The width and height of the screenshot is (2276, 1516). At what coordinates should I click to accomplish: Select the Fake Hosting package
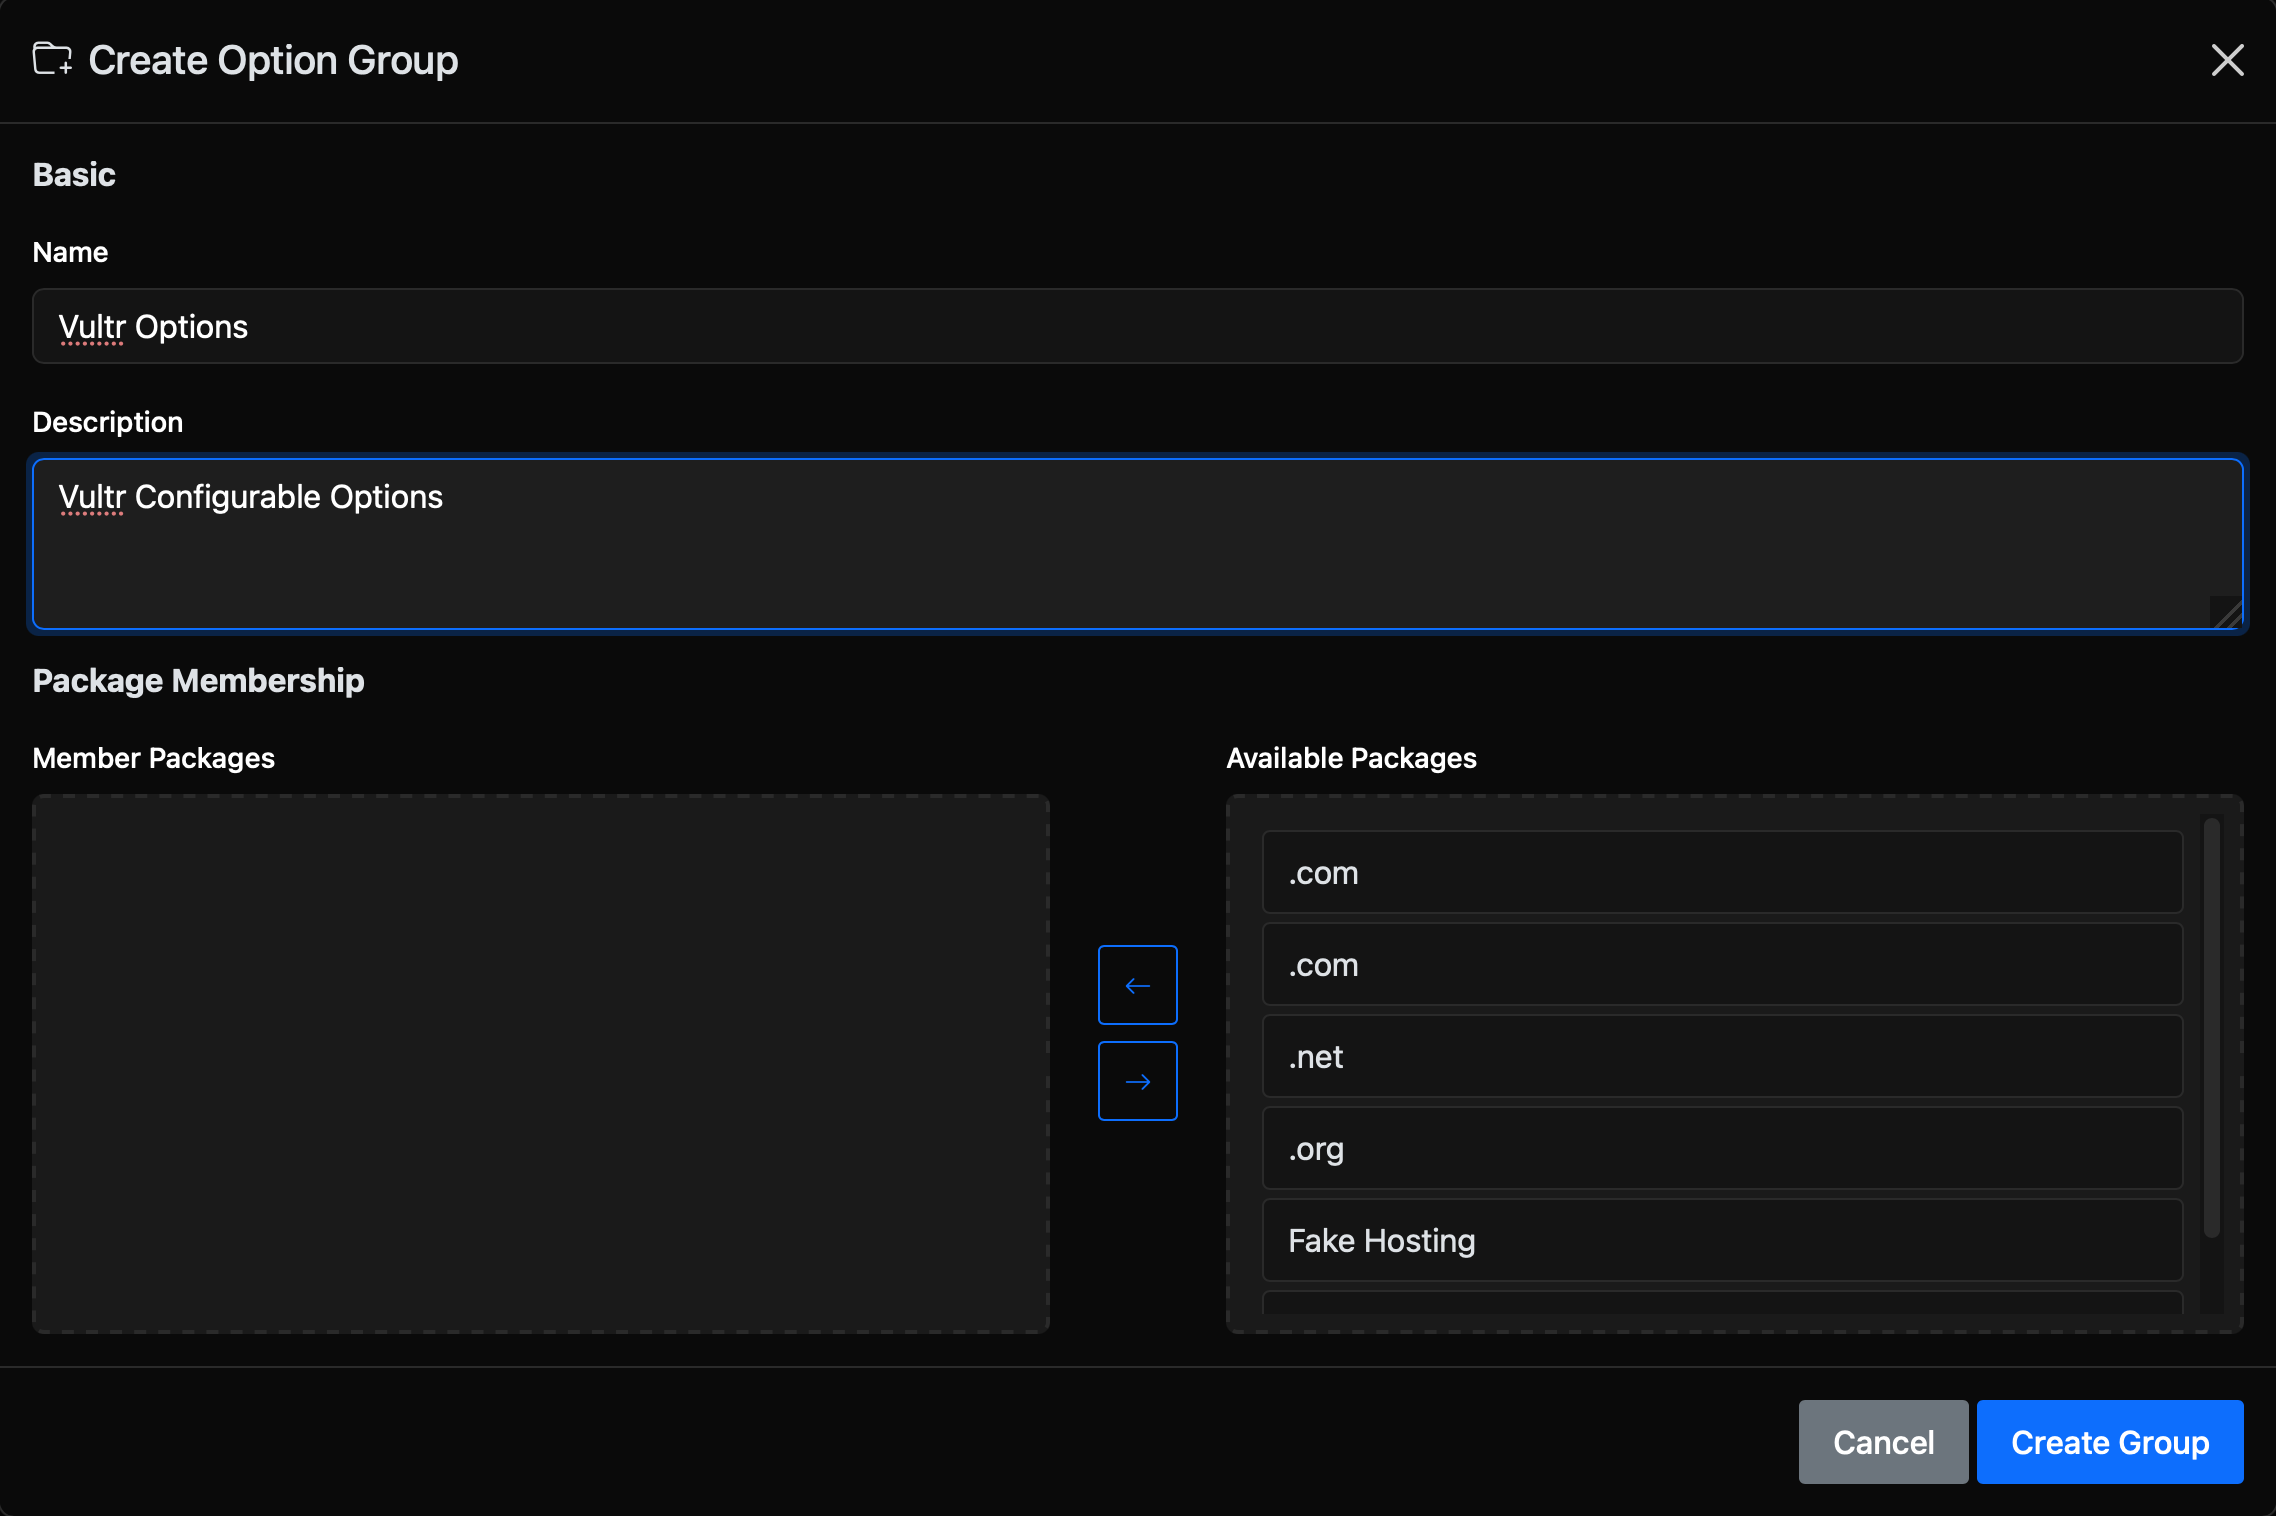[x=1722, y=1240]
